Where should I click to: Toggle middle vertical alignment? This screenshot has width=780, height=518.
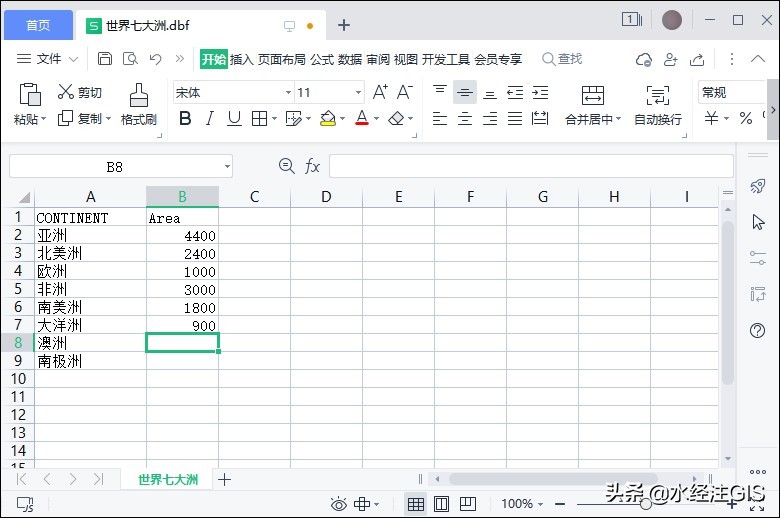pos(465,92)
